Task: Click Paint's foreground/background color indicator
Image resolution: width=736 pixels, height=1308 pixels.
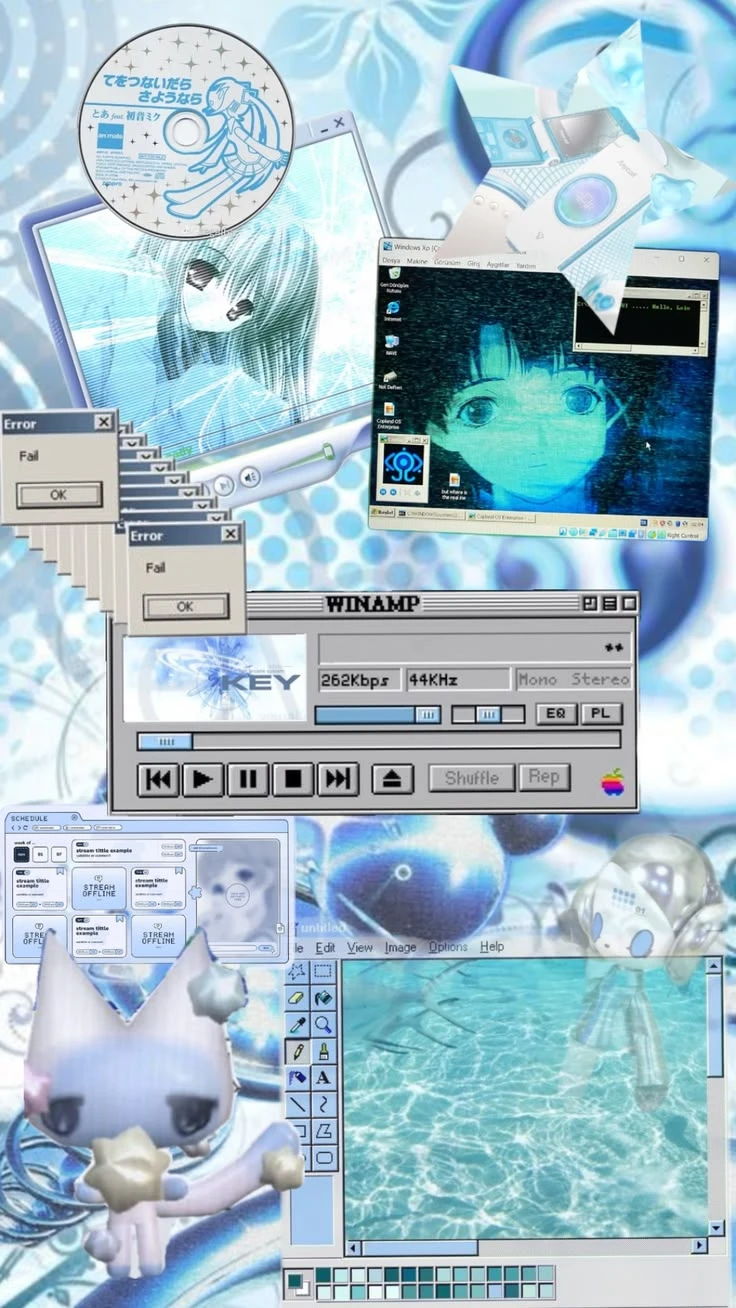Action: point(297,1282)
